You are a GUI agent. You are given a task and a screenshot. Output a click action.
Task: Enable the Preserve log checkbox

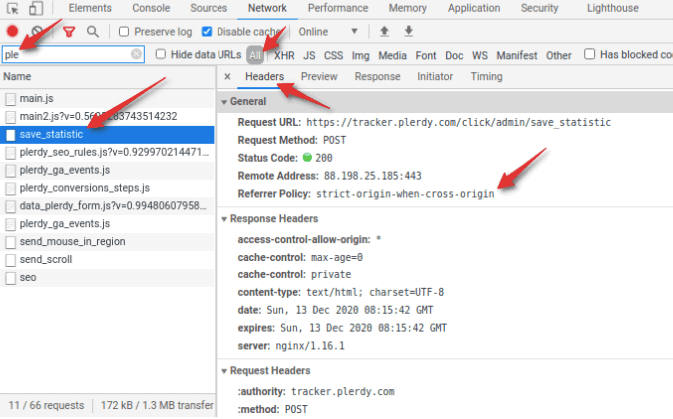124,31
